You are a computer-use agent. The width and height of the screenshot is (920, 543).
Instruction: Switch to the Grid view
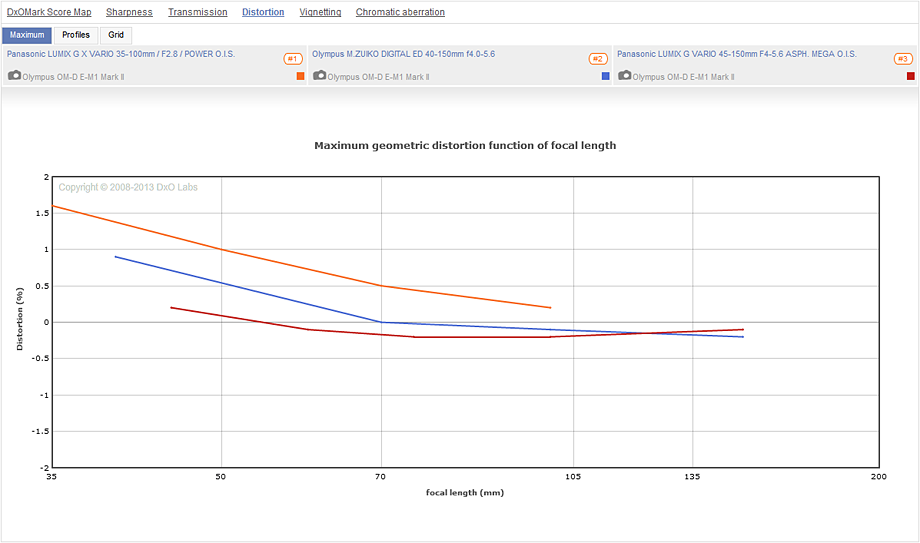pos(116,35)
